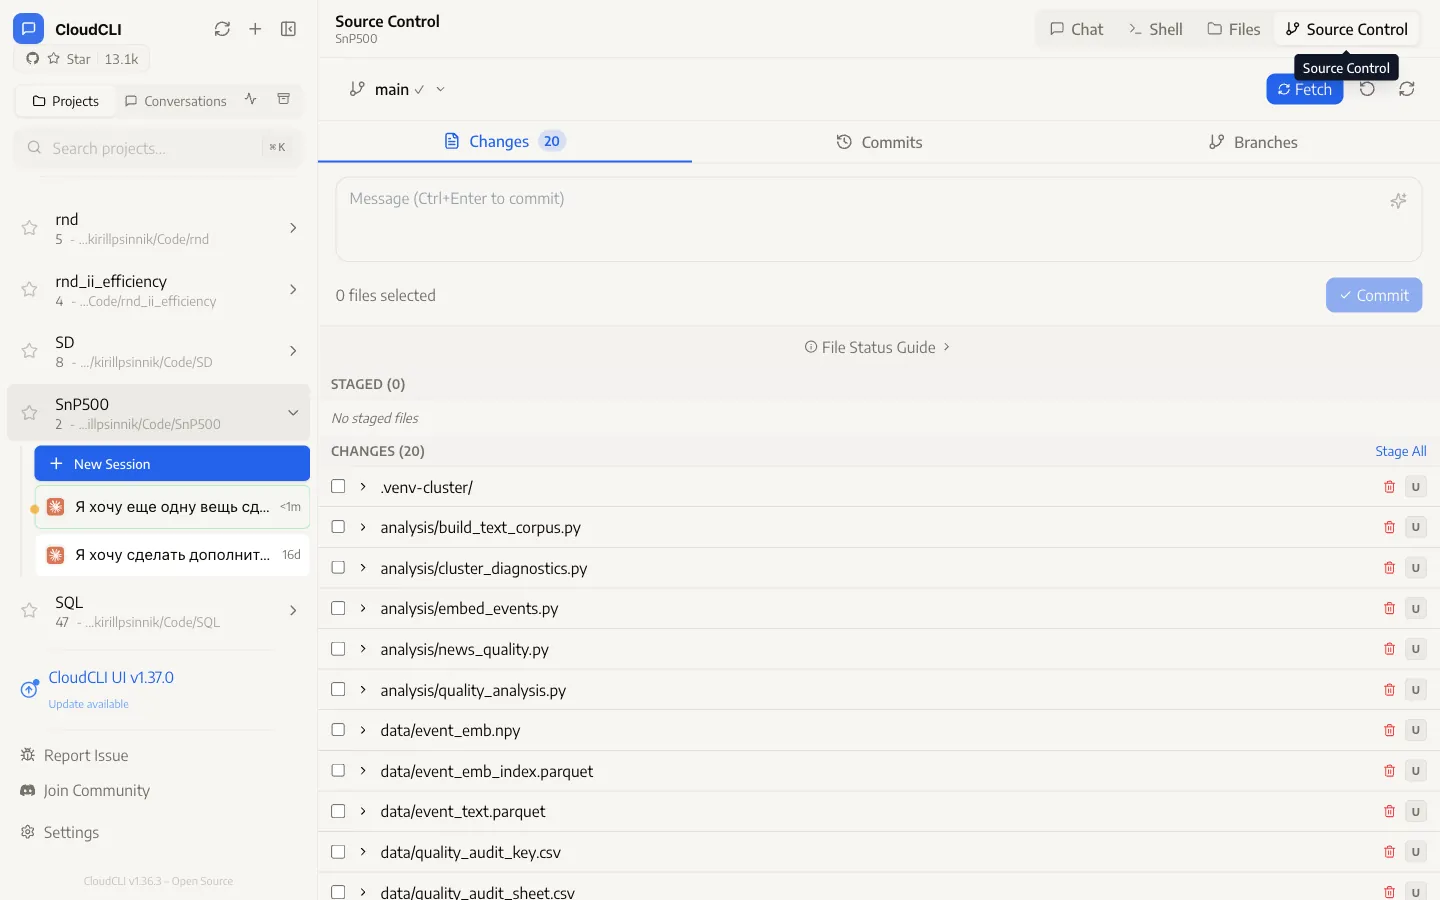Click the sparkle generate-message icon
1440x900 pixels.
1398,200
